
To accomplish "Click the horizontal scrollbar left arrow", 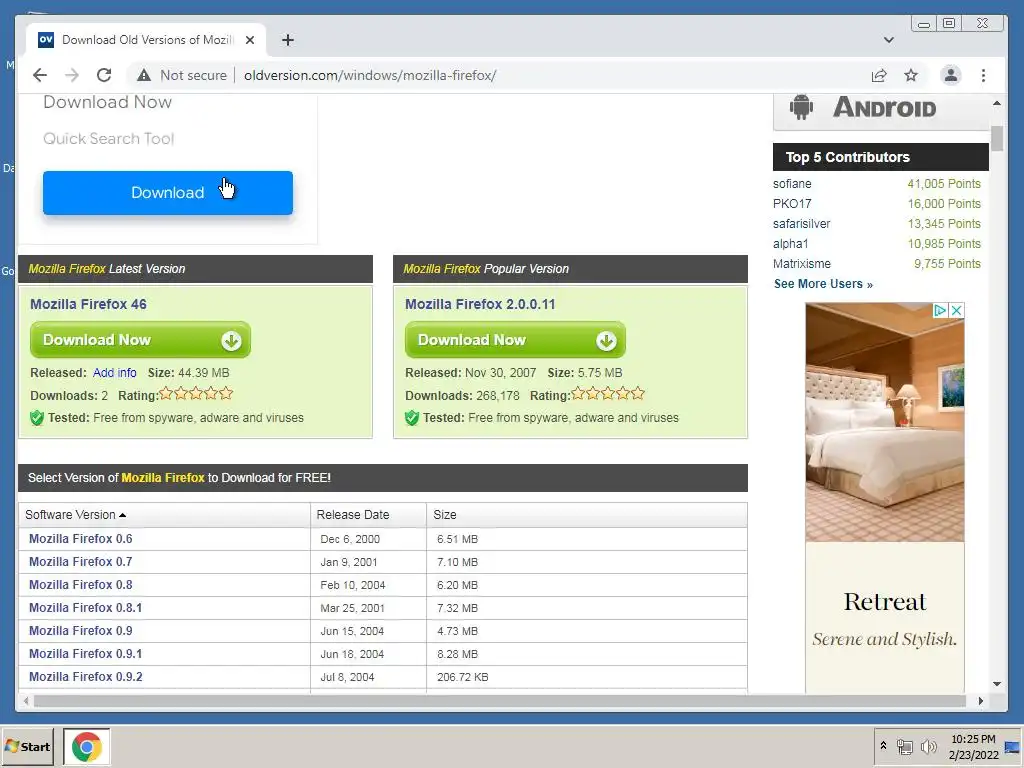I will [x=26, y=701].
